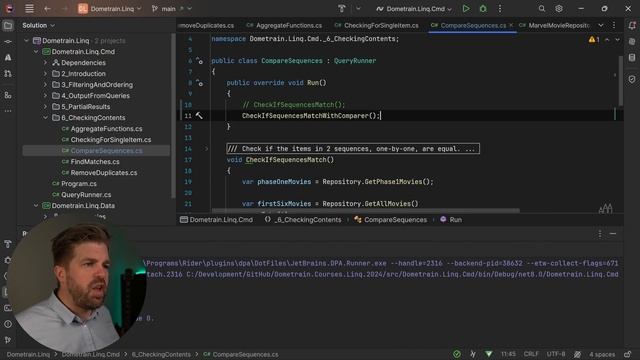Click the caret position 11:45 indicator
640x360 pixels.
click(508, 354)
